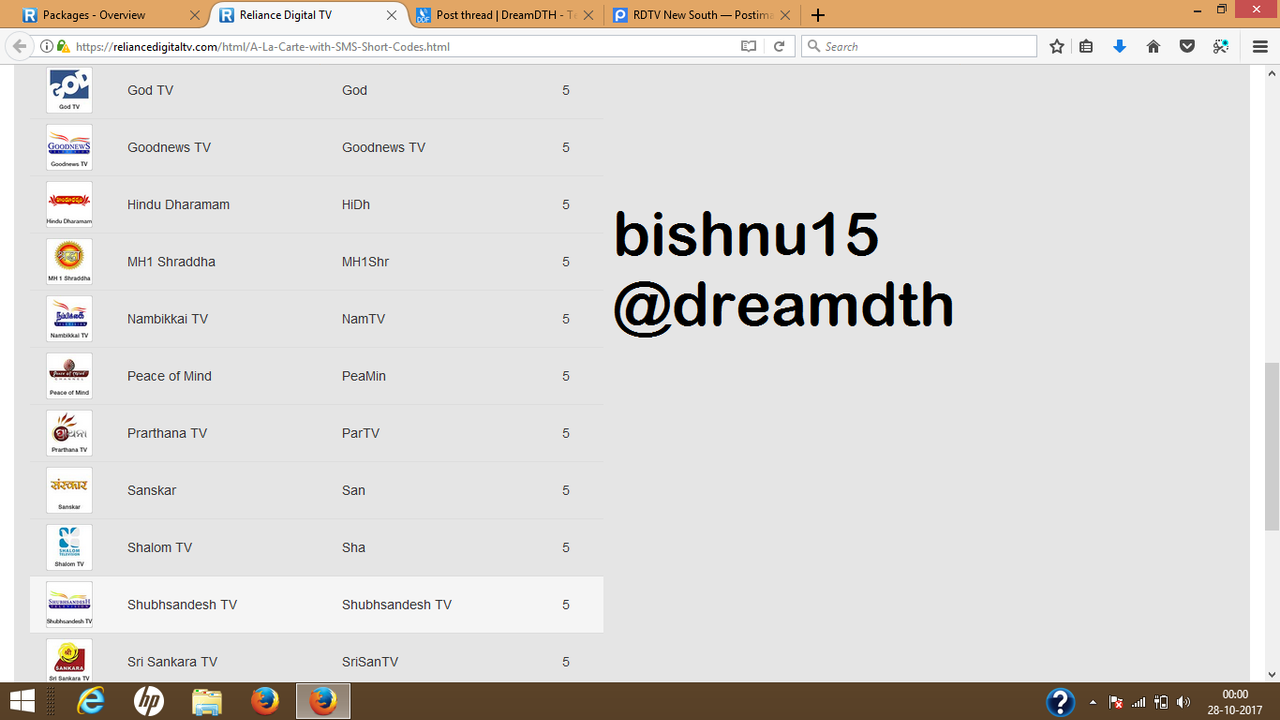Close the Reliance Digital TV tab
This screenshot has width=1280, height=720.
[x=391, y=15]
